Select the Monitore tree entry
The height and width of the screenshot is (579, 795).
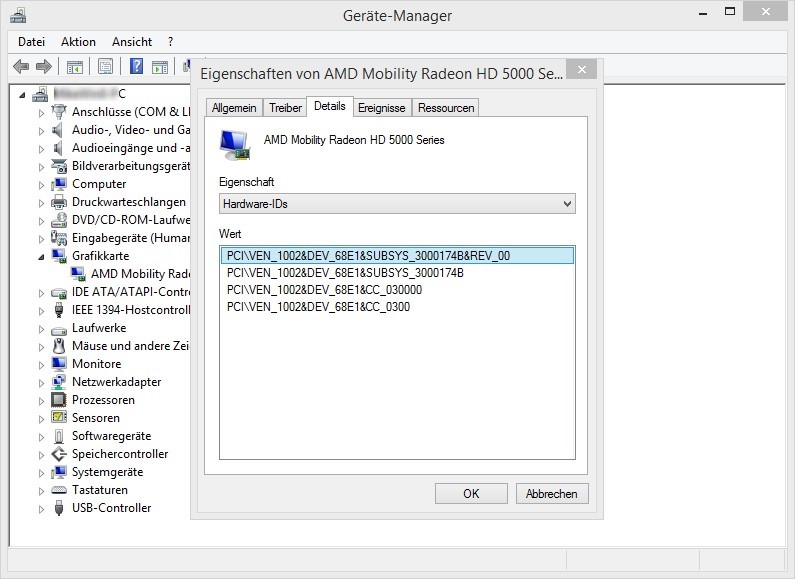point(96,364)
